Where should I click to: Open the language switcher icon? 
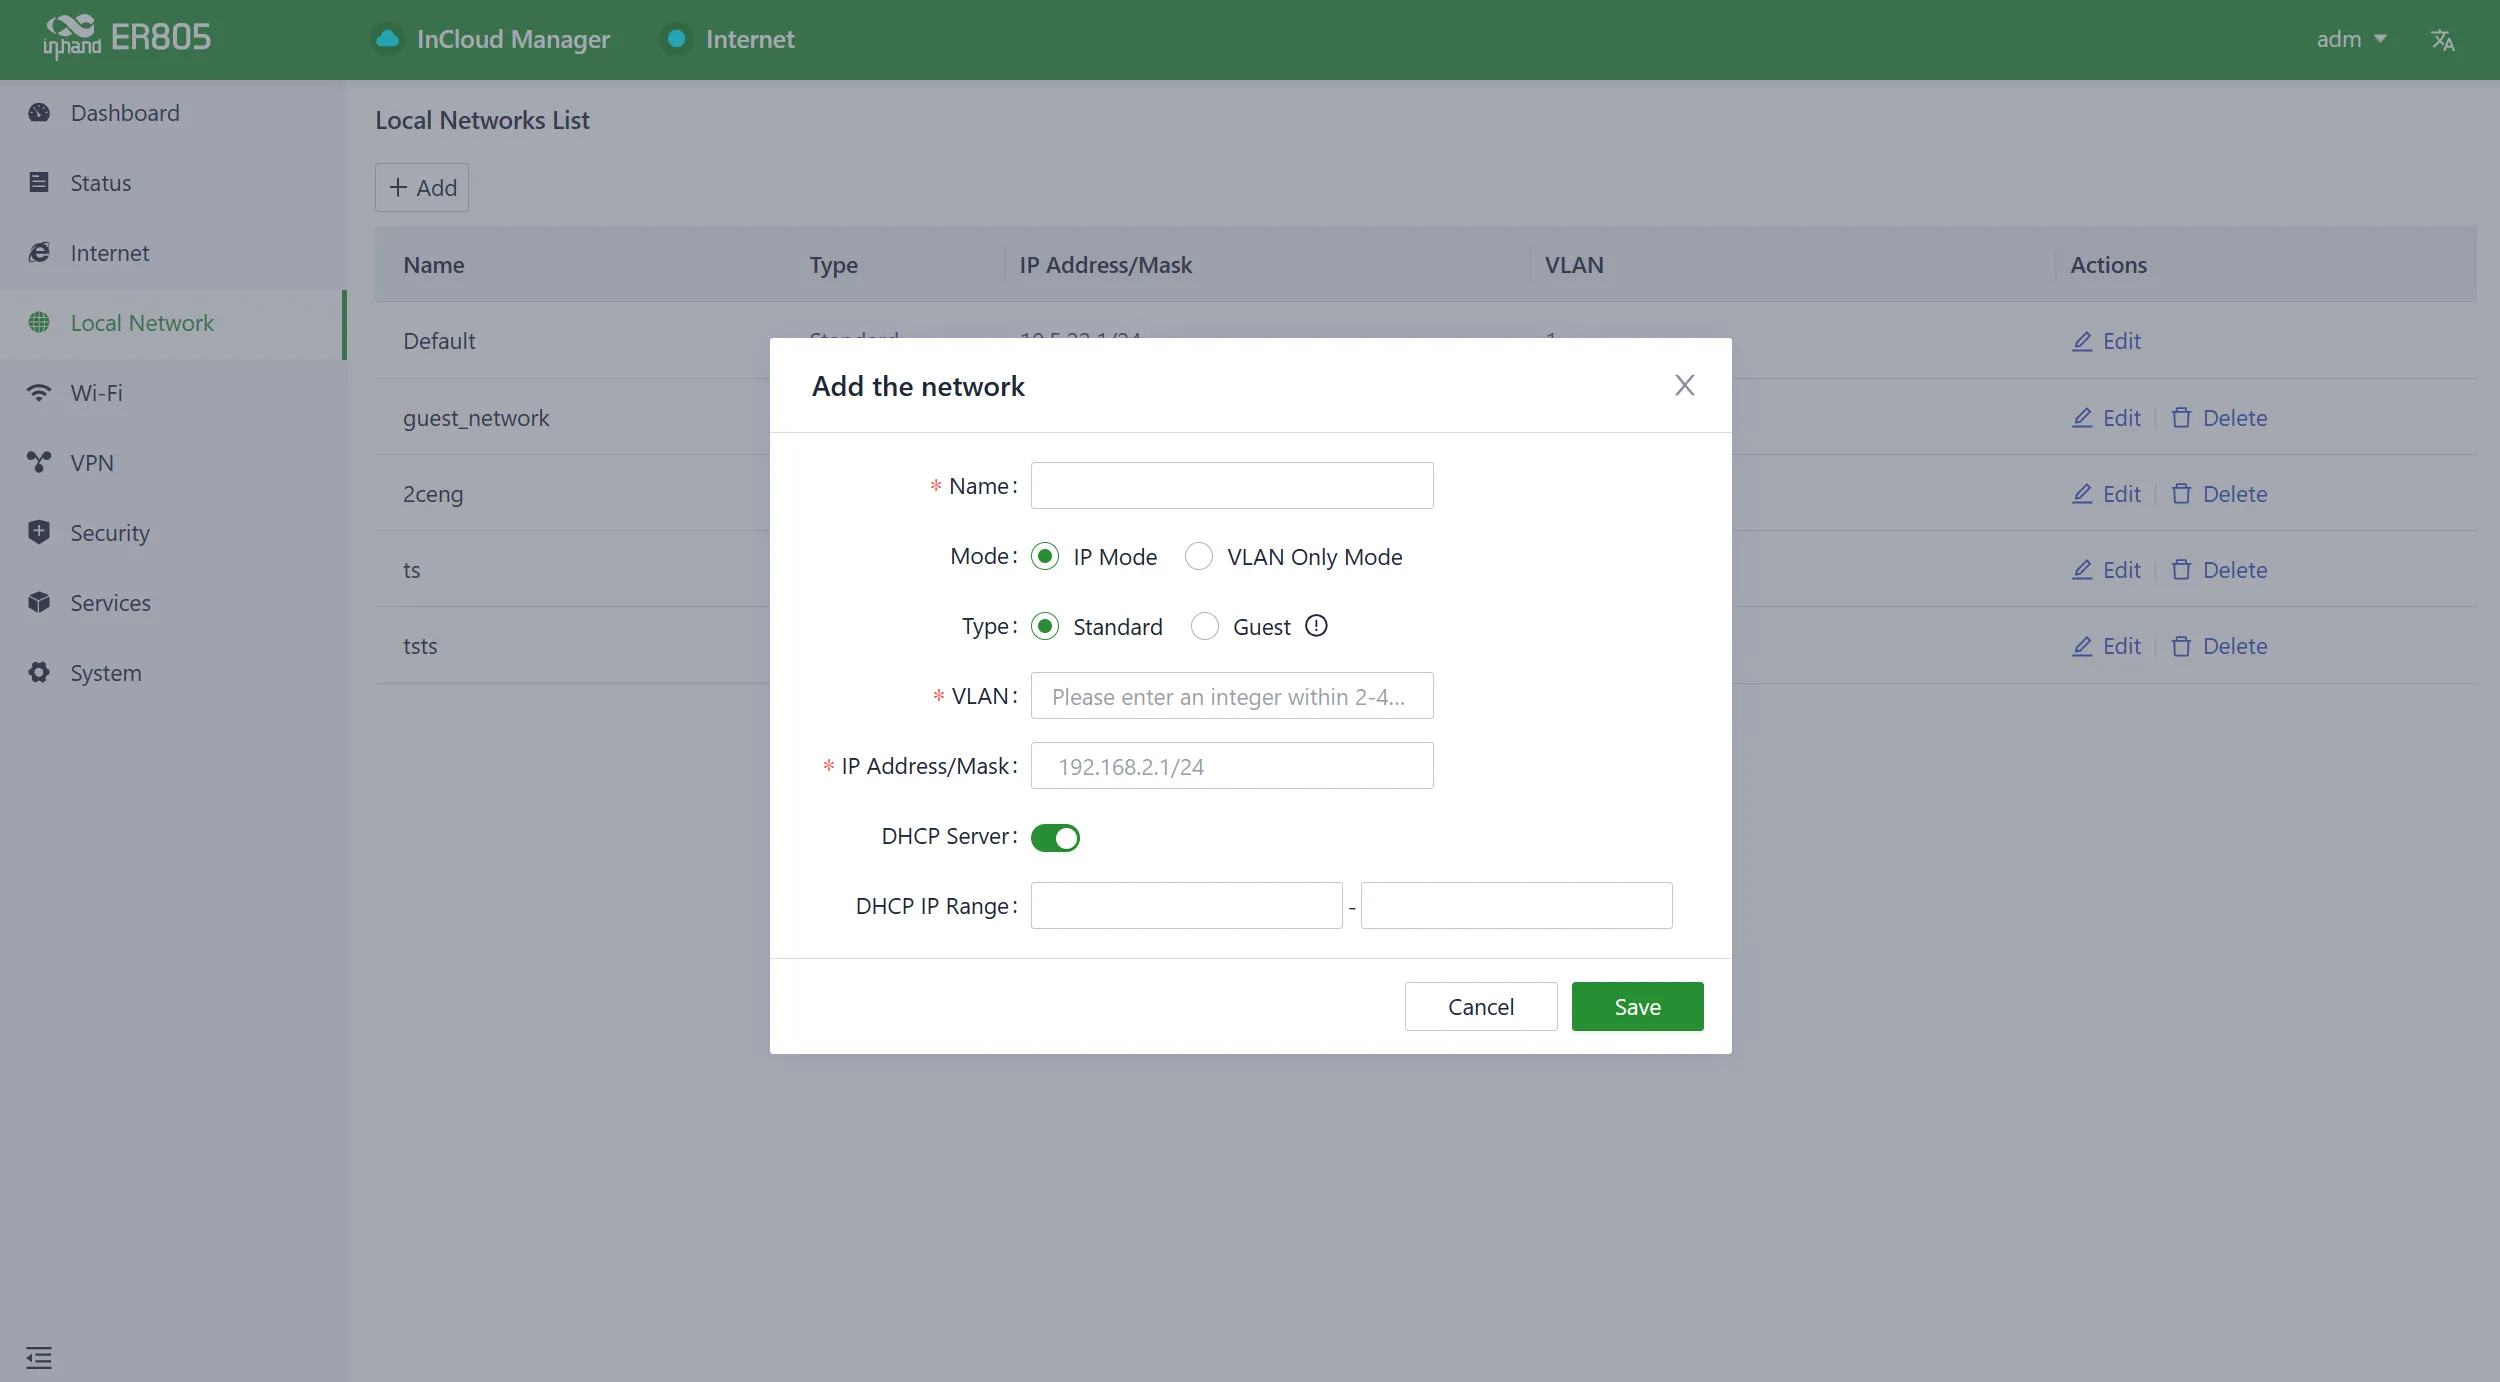click(x=2442, y=40)
